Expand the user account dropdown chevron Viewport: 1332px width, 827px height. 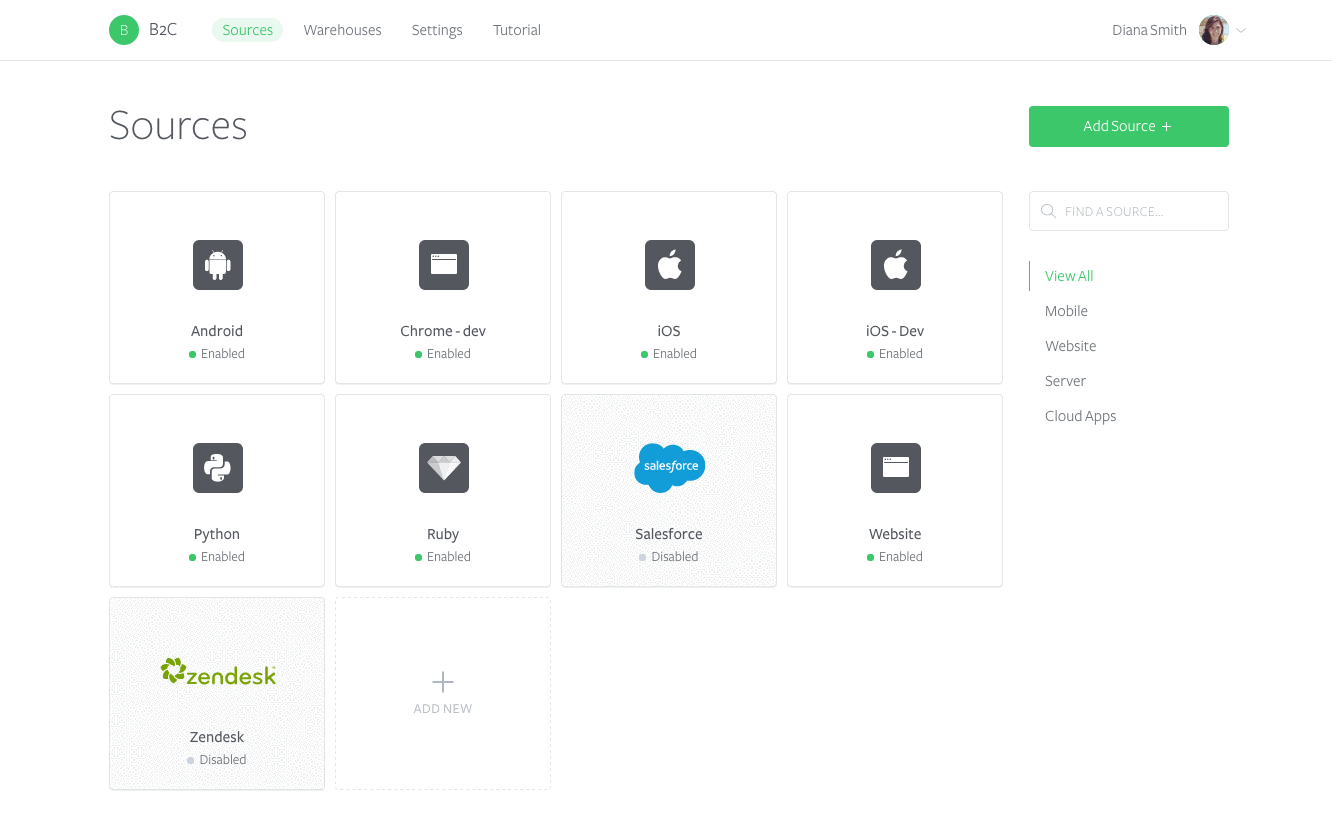[x=1241, y=30]
